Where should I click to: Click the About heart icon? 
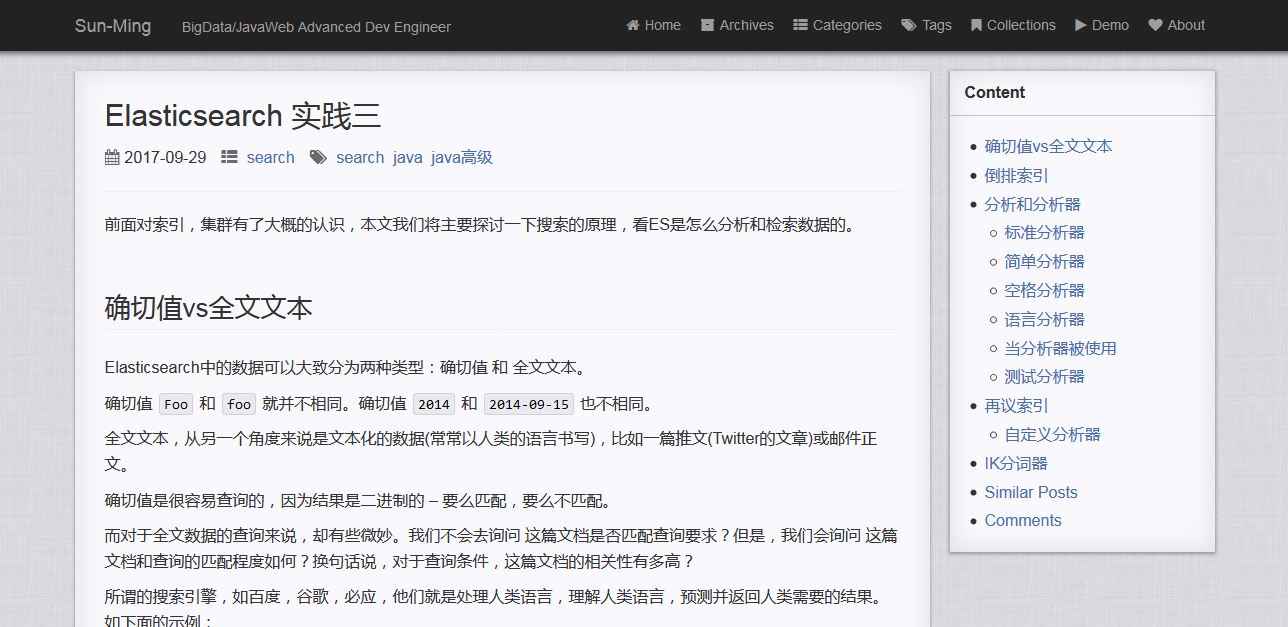(x=1155, y=25)
